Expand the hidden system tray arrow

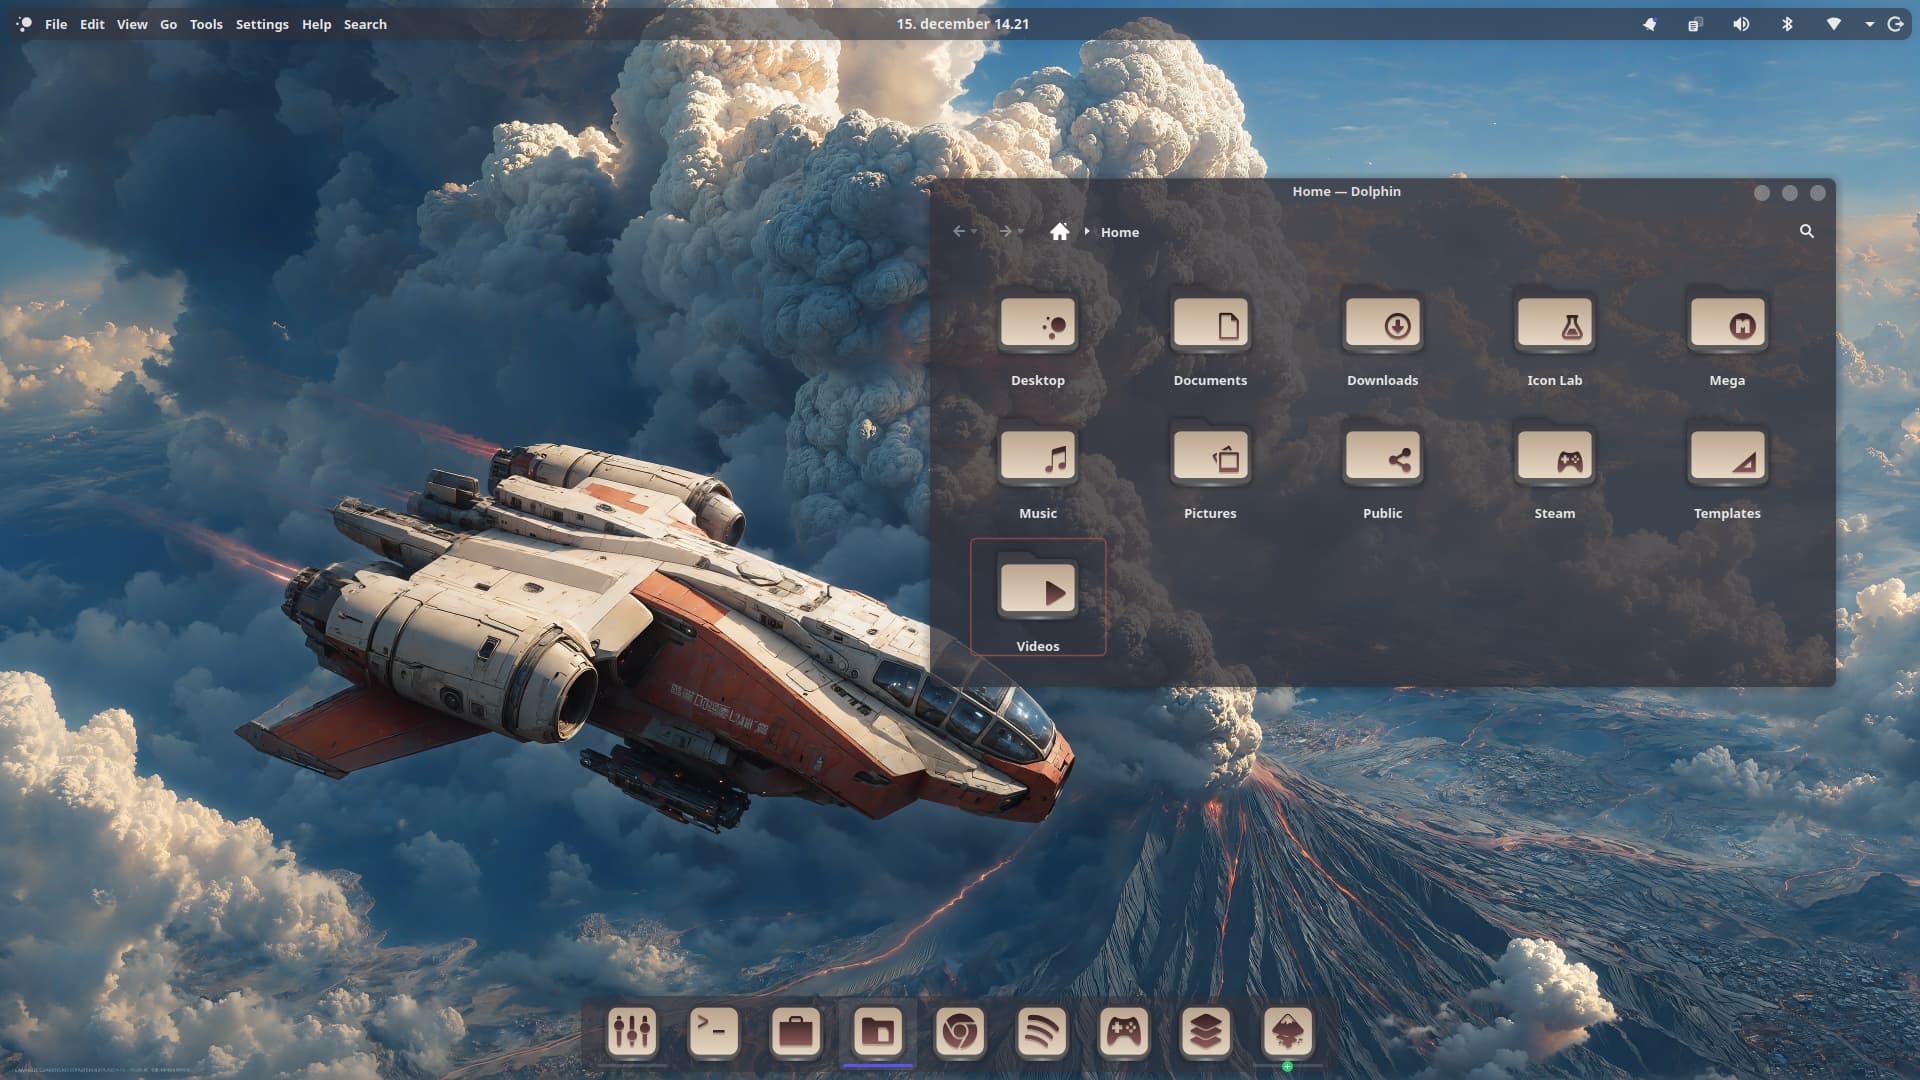click(x=1869, y=24)
